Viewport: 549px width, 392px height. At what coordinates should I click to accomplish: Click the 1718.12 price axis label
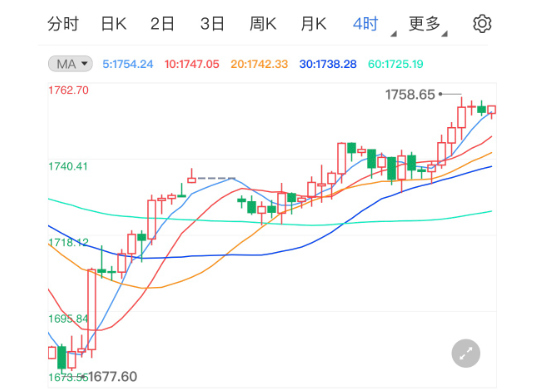(68, 242)
